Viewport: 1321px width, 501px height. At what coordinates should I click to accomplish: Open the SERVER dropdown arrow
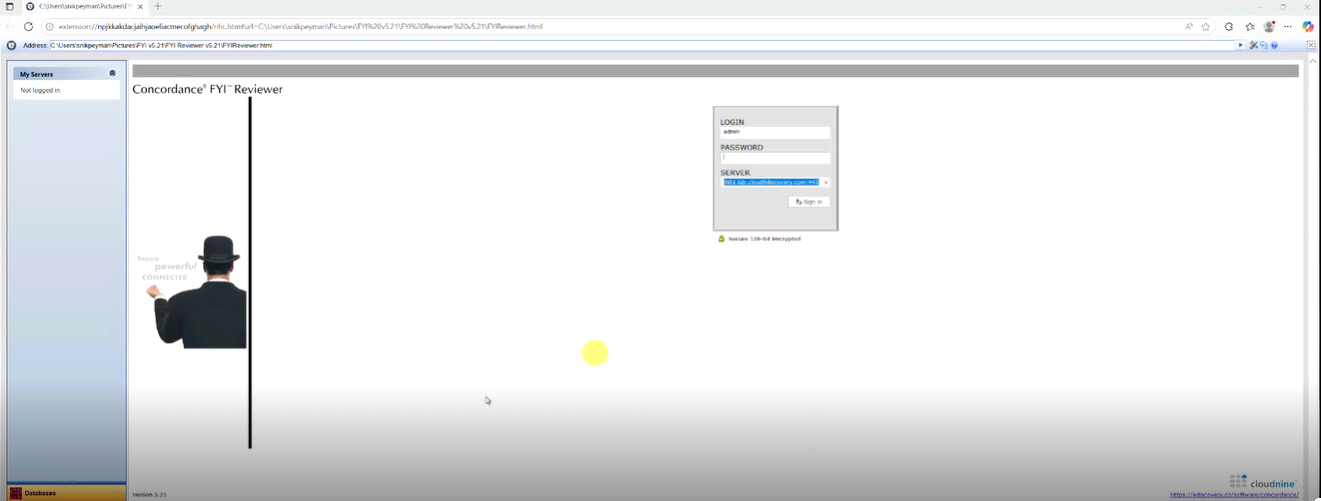(825, 183)
